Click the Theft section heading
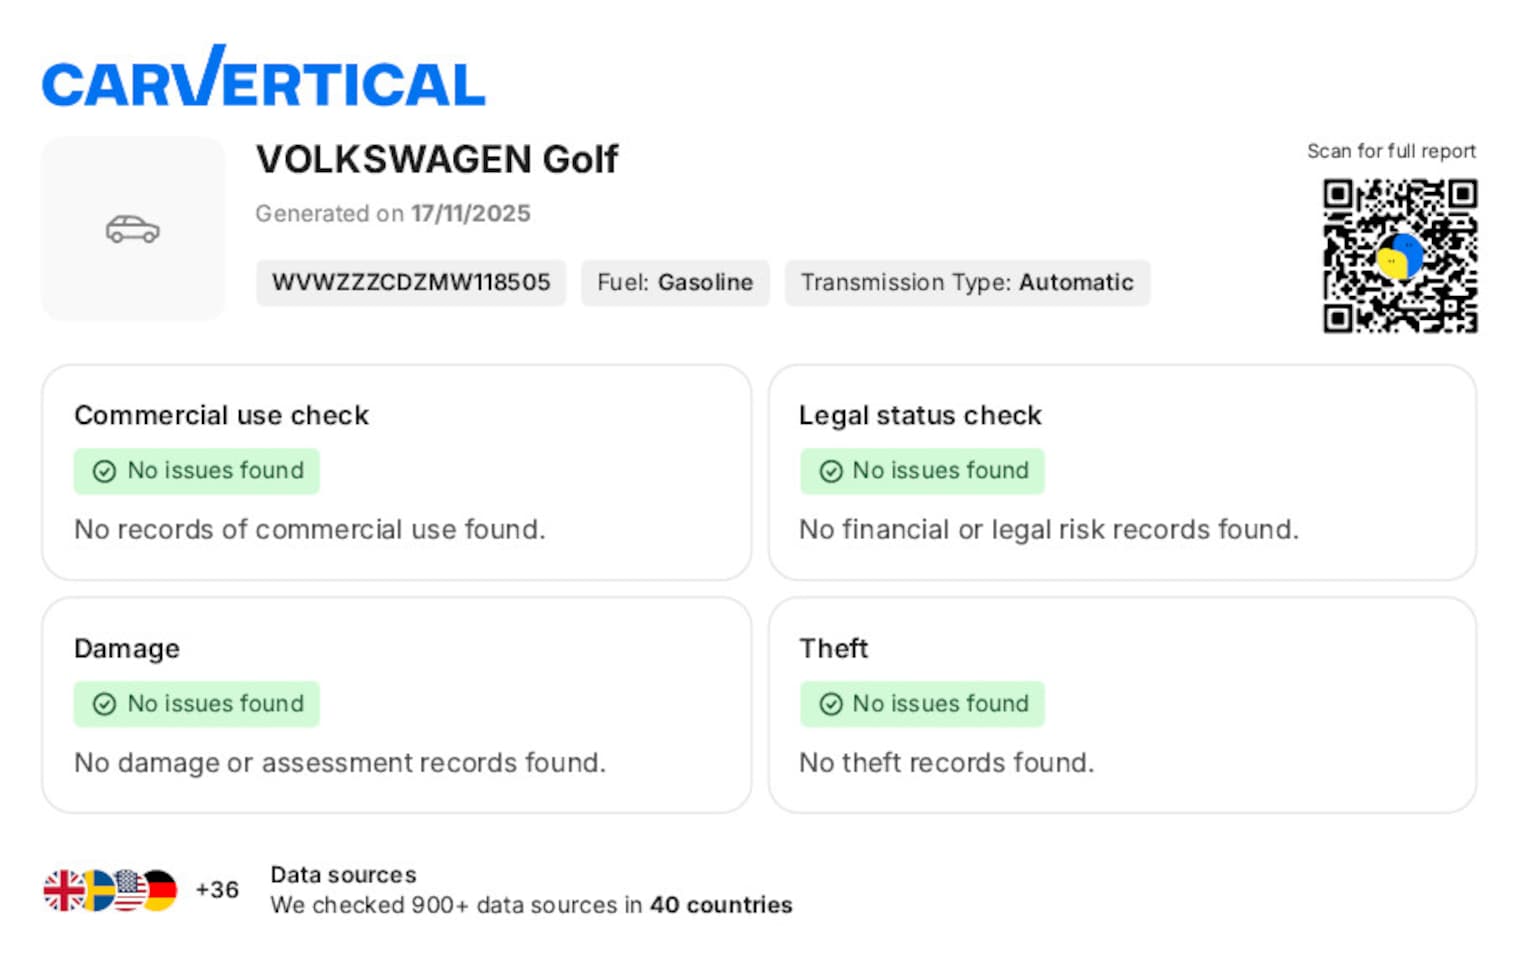 point(833,648)
